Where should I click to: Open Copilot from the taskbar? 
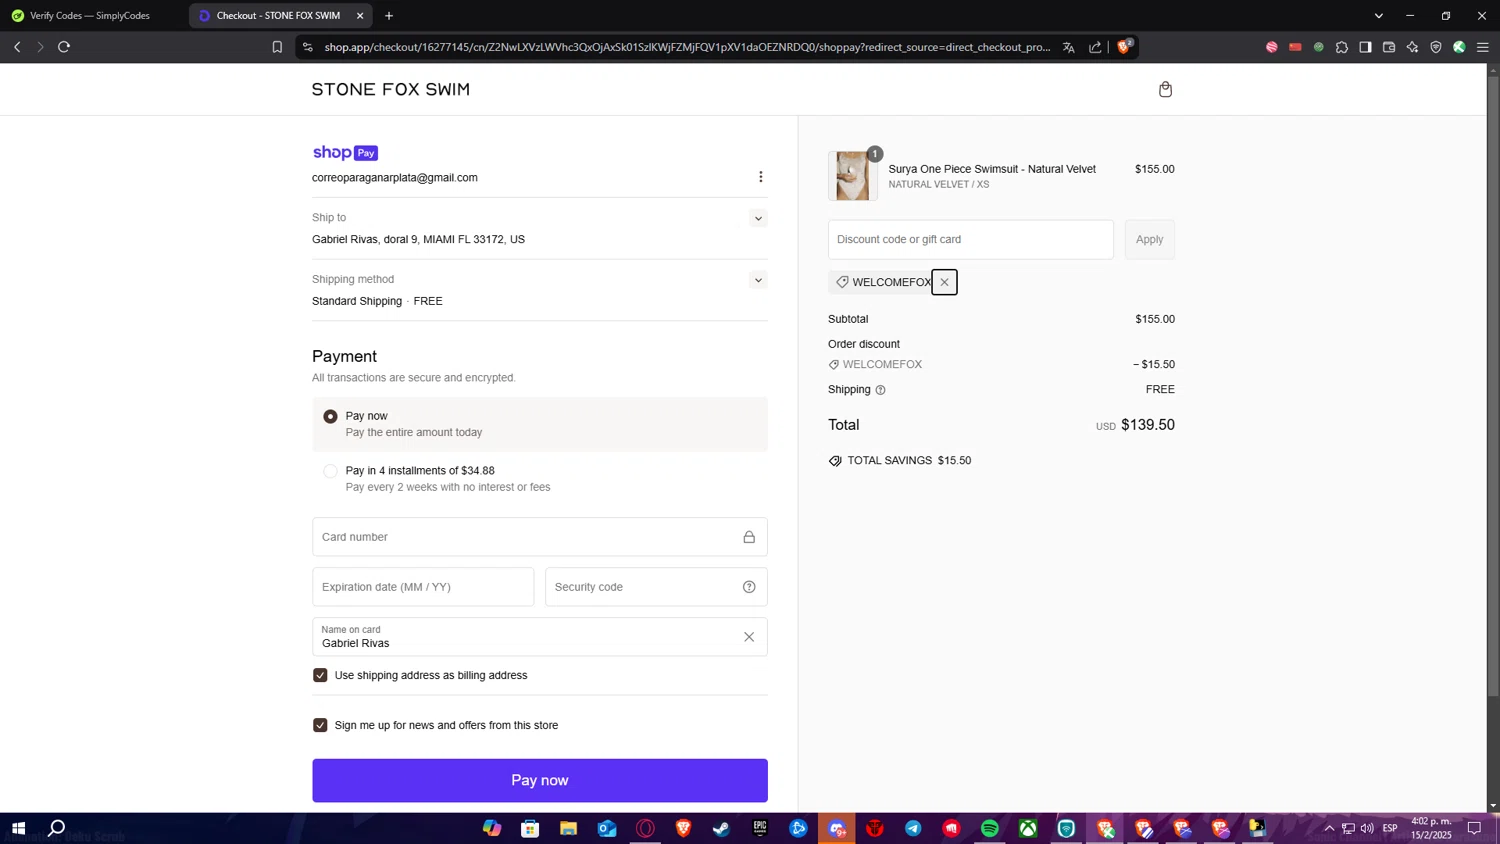pyautogui.click(x=492, y=828)
